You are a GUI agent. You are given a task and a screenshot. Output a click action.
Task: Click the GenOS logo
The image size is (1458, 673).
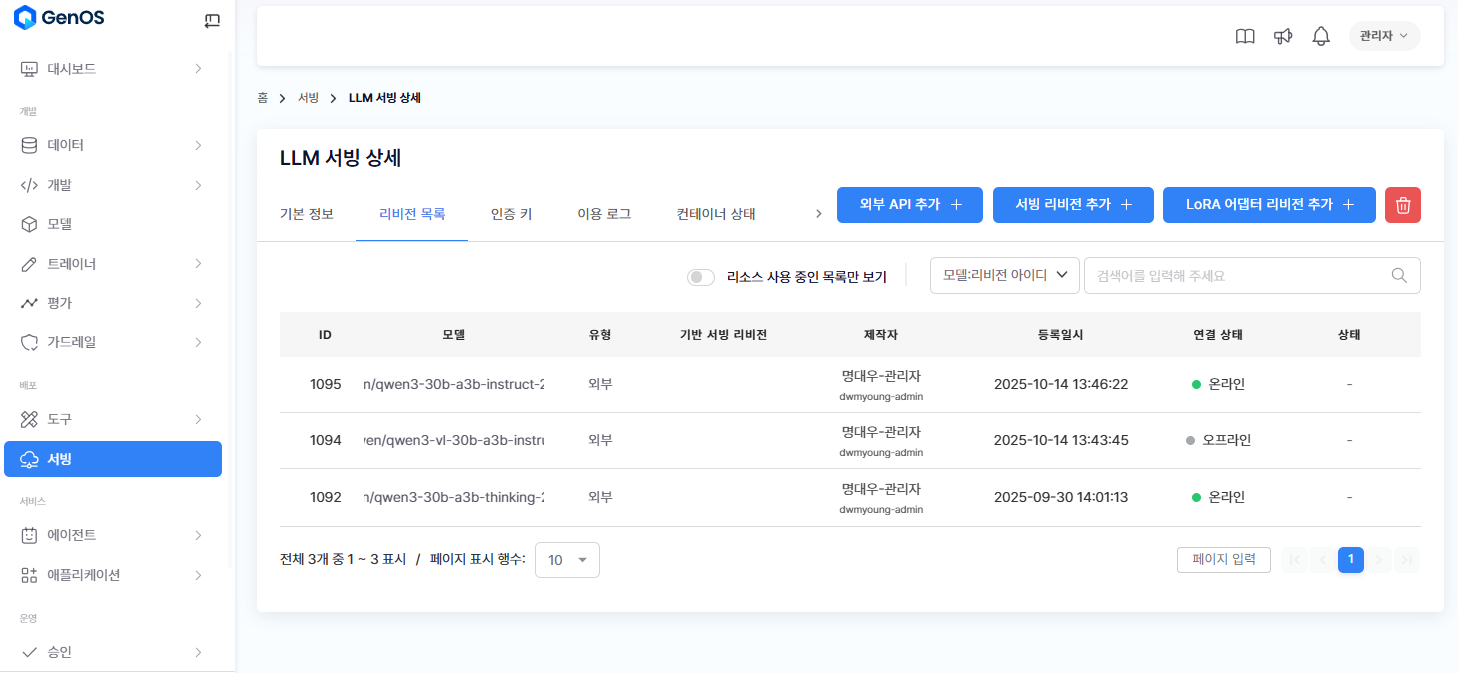click(x=59, y=17)
